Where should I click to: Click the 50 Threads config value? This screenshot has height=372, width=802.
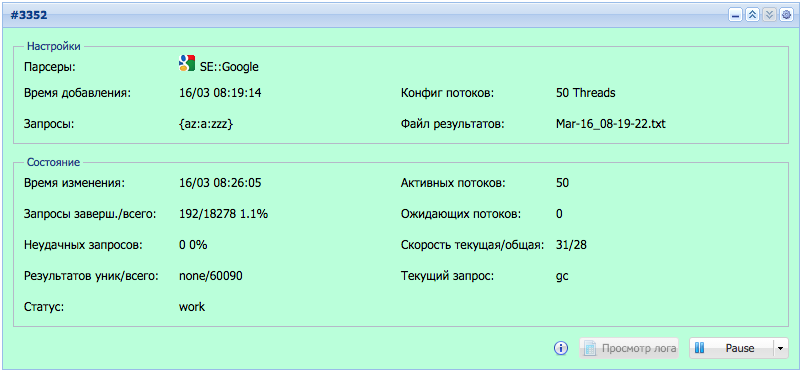click(585, 93)
